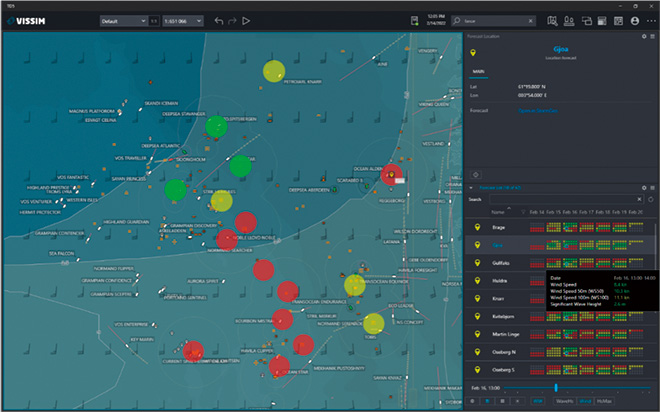Image resolution: width=660 pixels, height=412 pixels.
Task: Click the Gjoa red marker on the map
Action: point(391,175)
